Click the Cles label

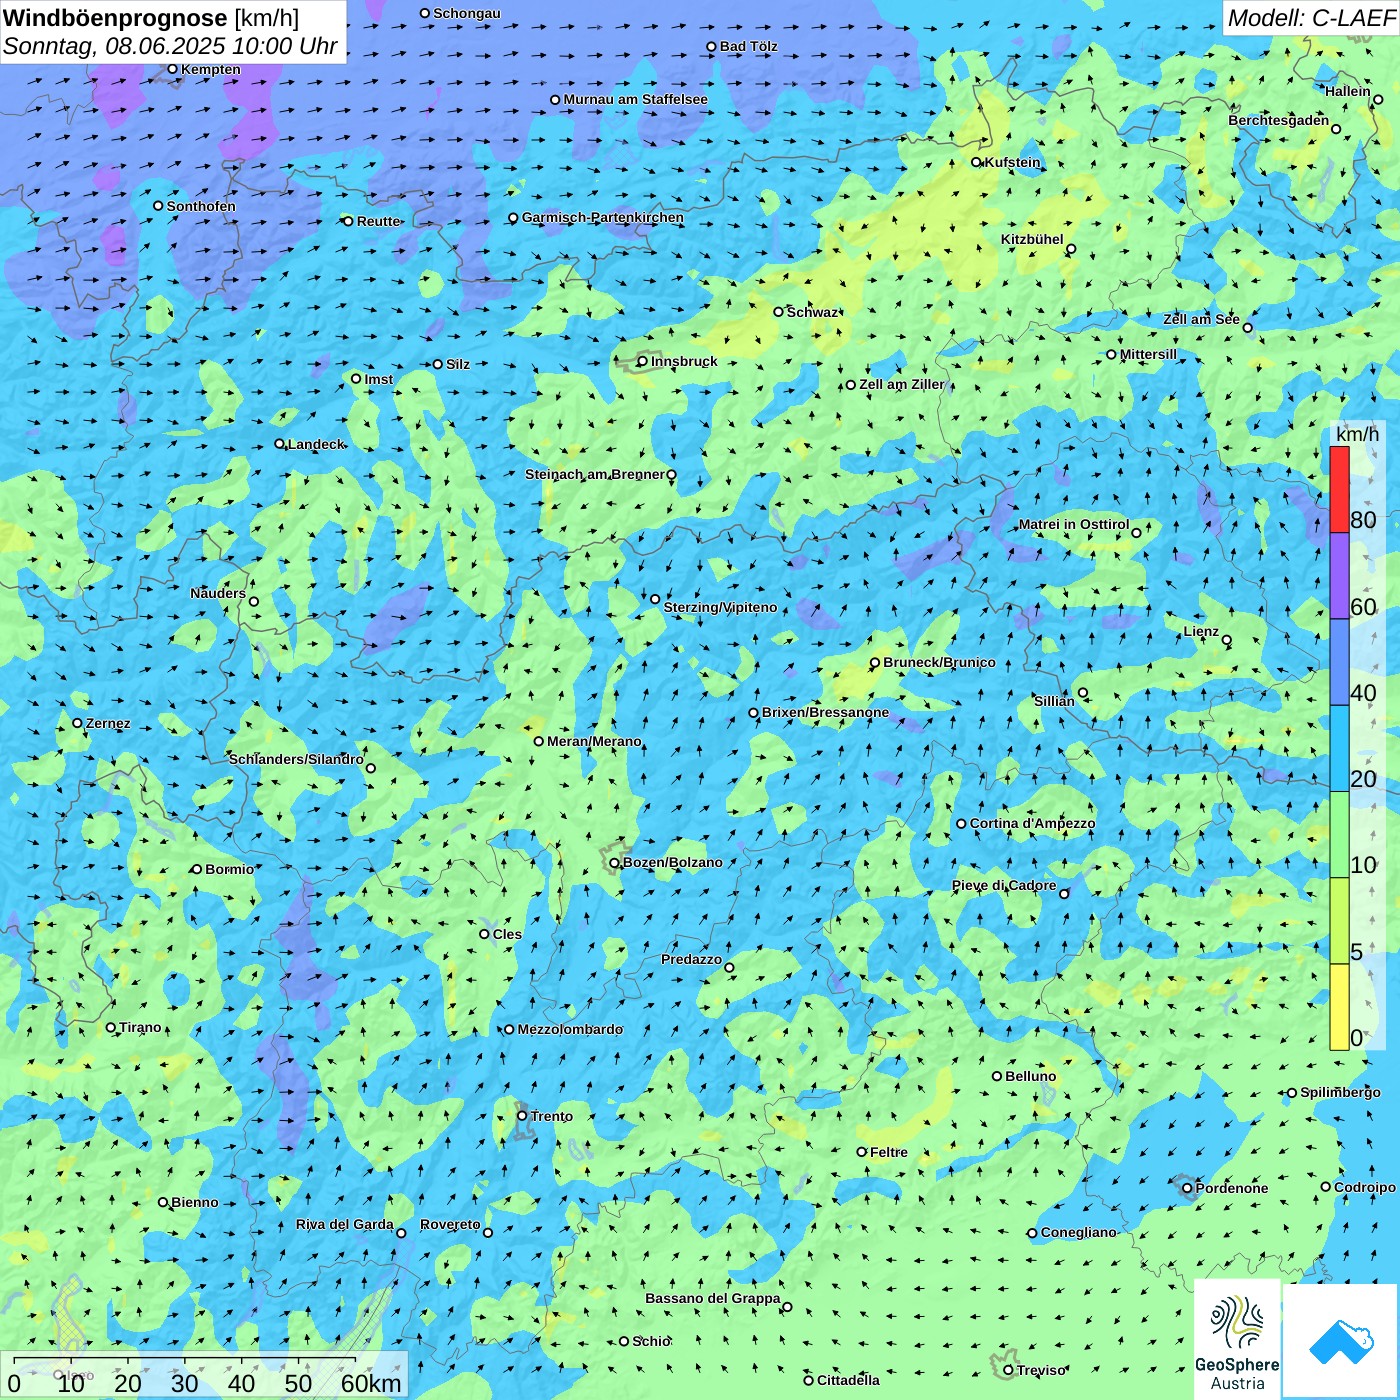coord(507,934)
